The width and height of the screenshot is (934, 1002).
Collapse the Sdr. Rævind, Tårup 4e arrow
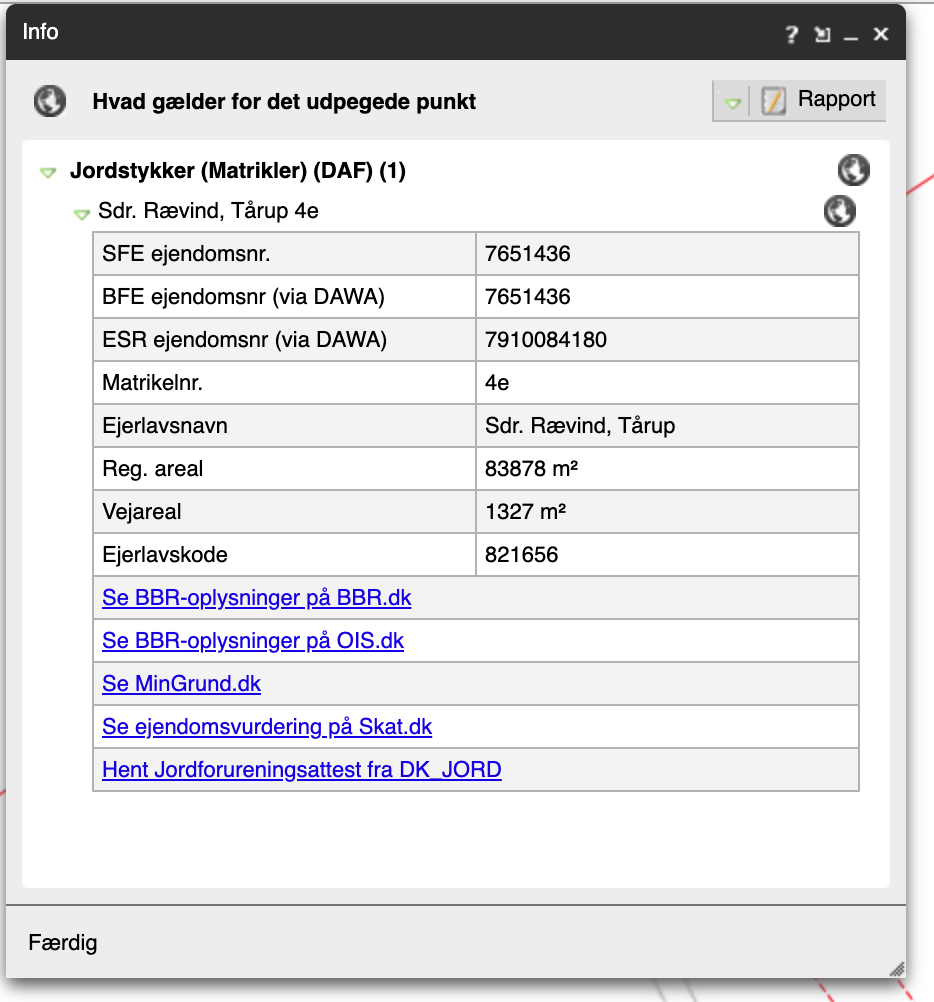click(82, 213)
